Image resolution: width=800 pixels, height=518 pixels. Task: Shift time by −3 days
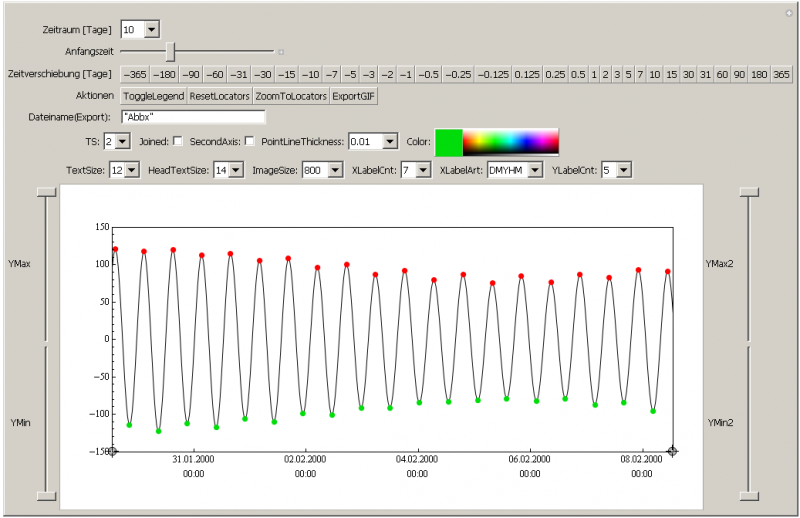tap(369, 75)
